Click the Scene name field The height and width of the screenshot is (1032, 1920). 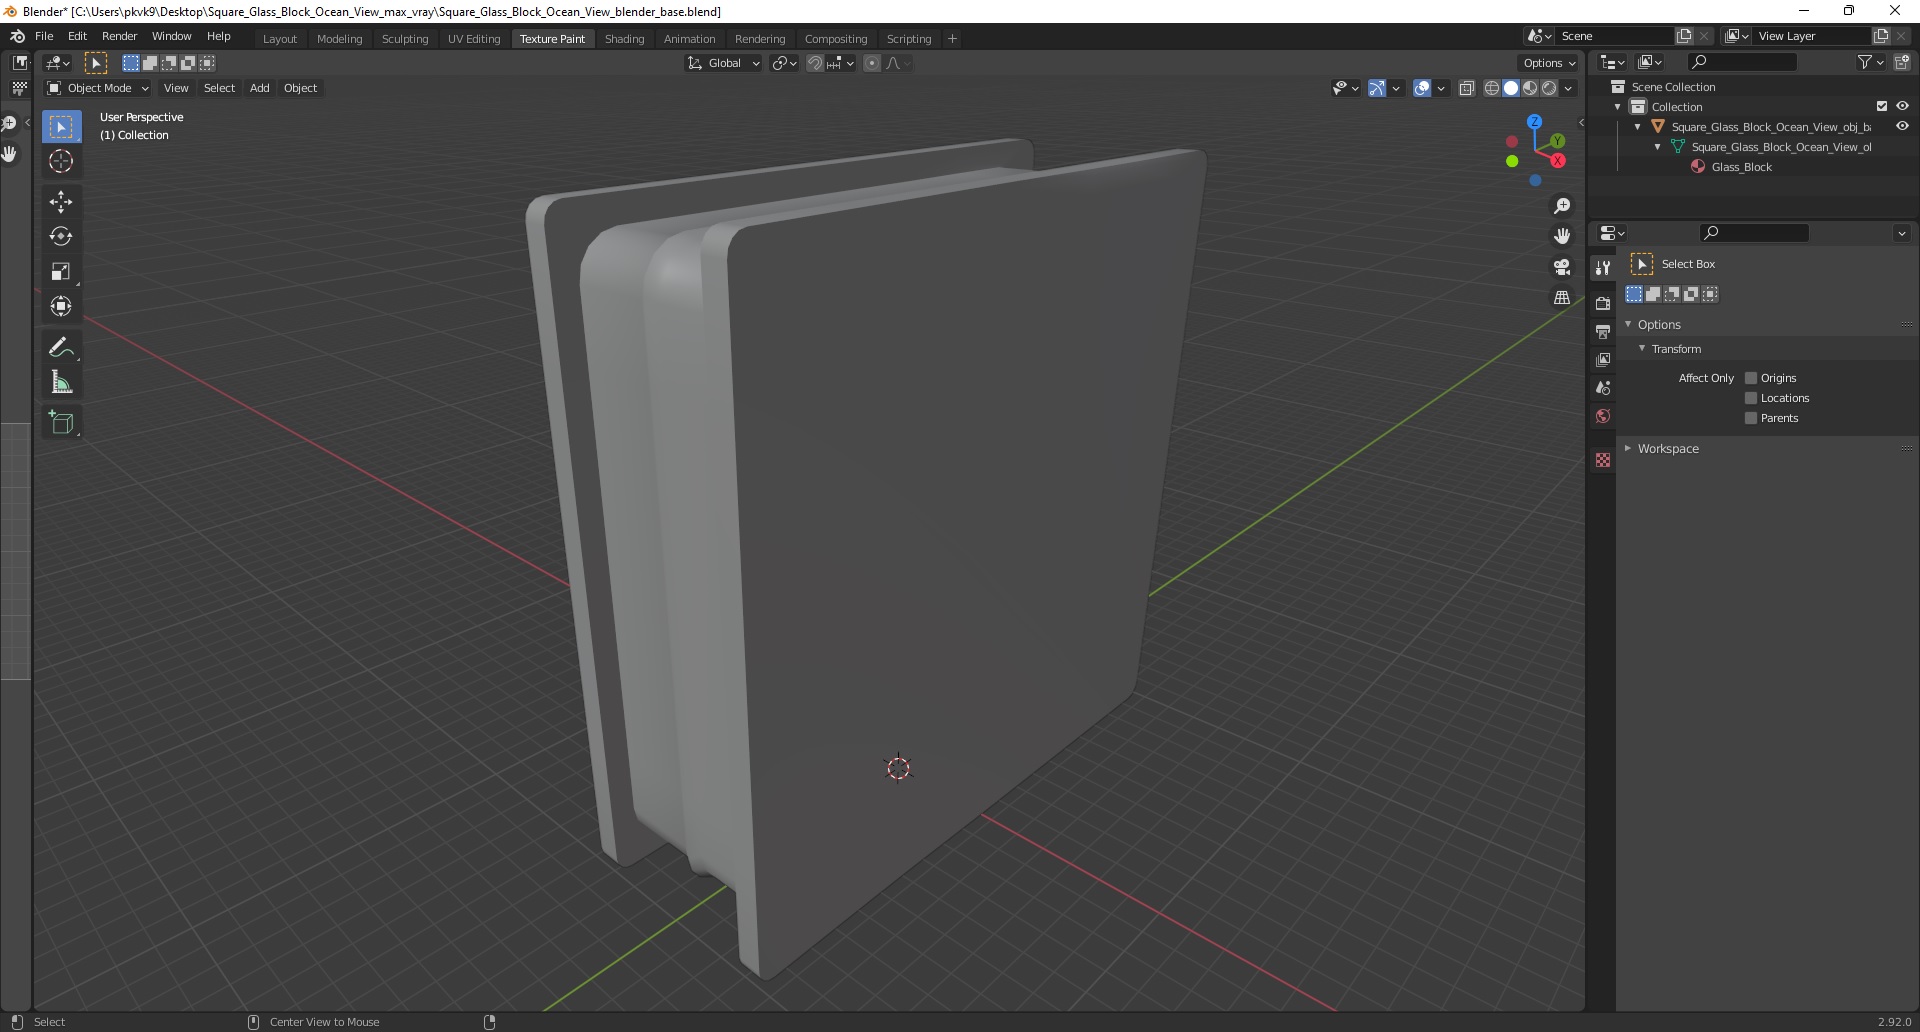click(x=1614, y=36)
